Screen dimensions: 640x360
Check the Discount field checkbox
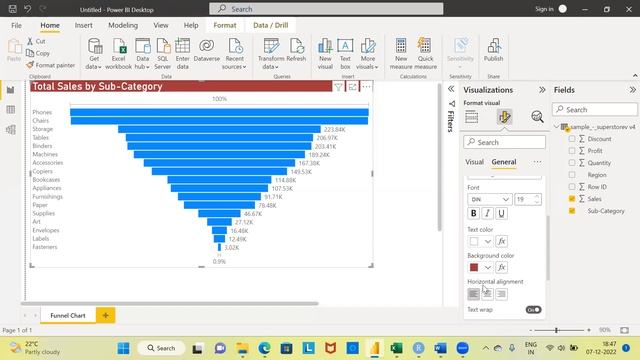tap(572, 139)
